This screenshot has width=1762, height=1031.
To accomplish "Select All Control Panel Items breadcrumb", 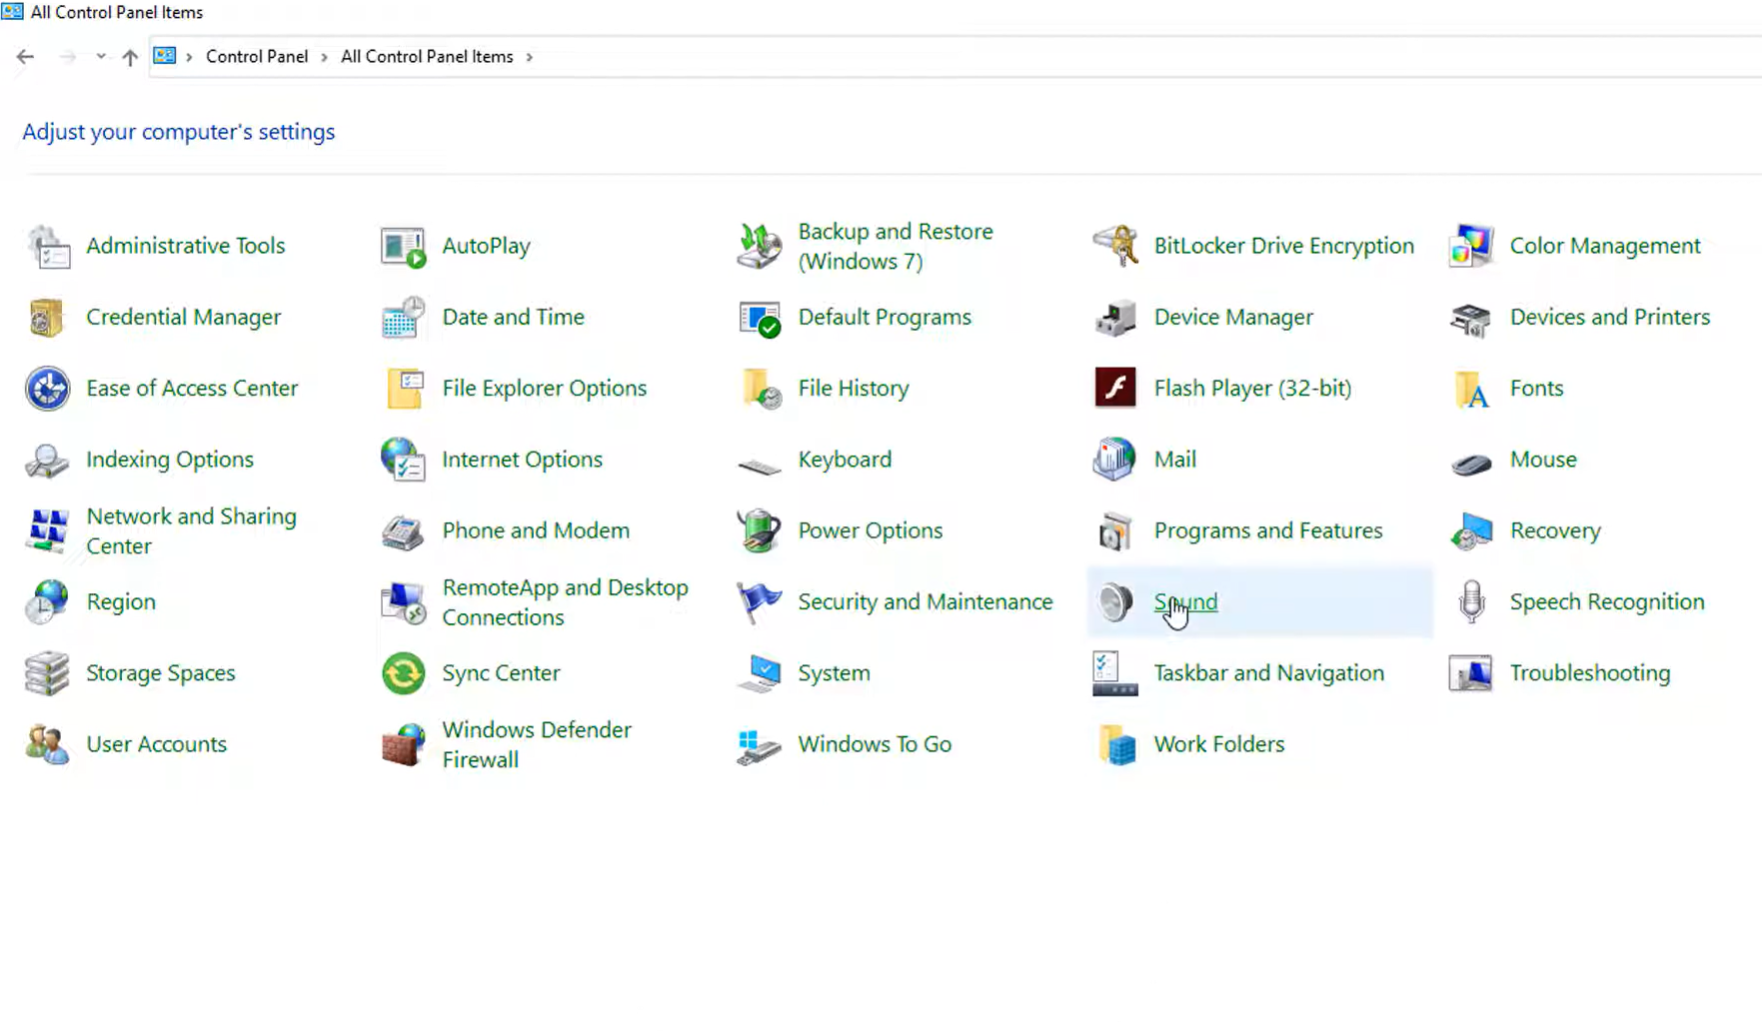I will coord(427,57).
